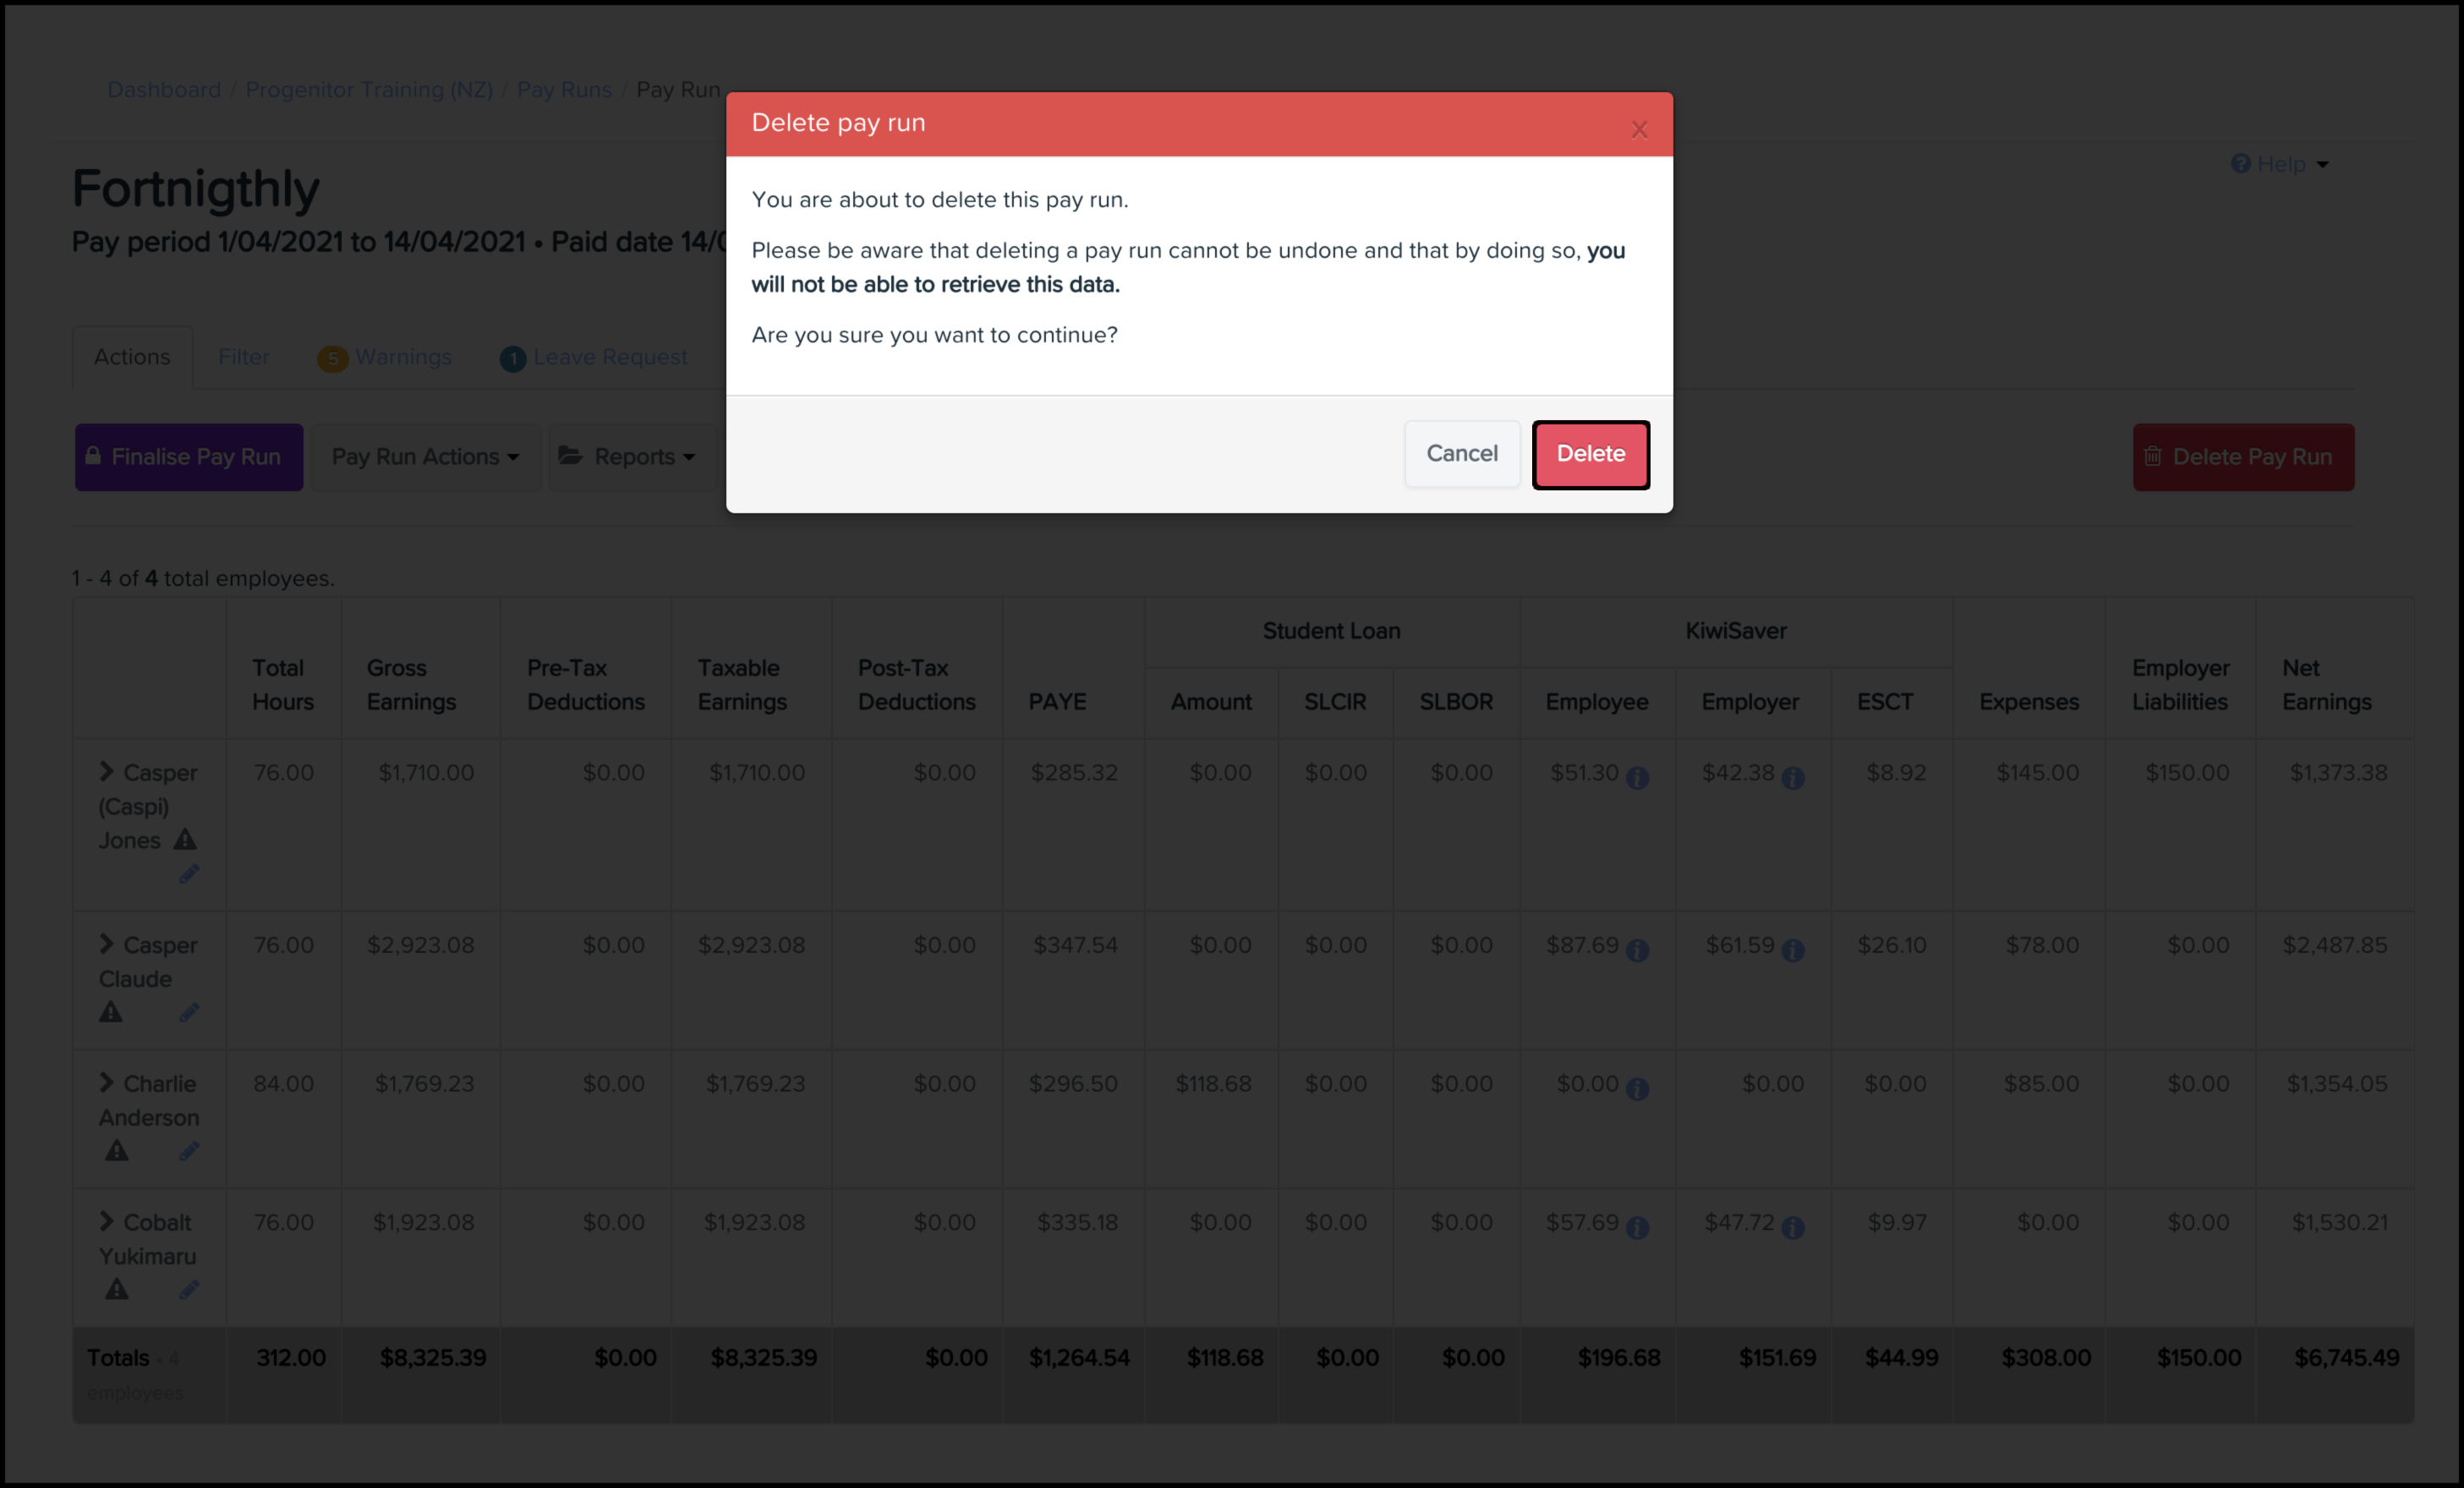Click the warning triangle beside Cobalt Yukimaru
Image resolution: width=2464 pixels, height=1488 pixels.
(117, 1289)
